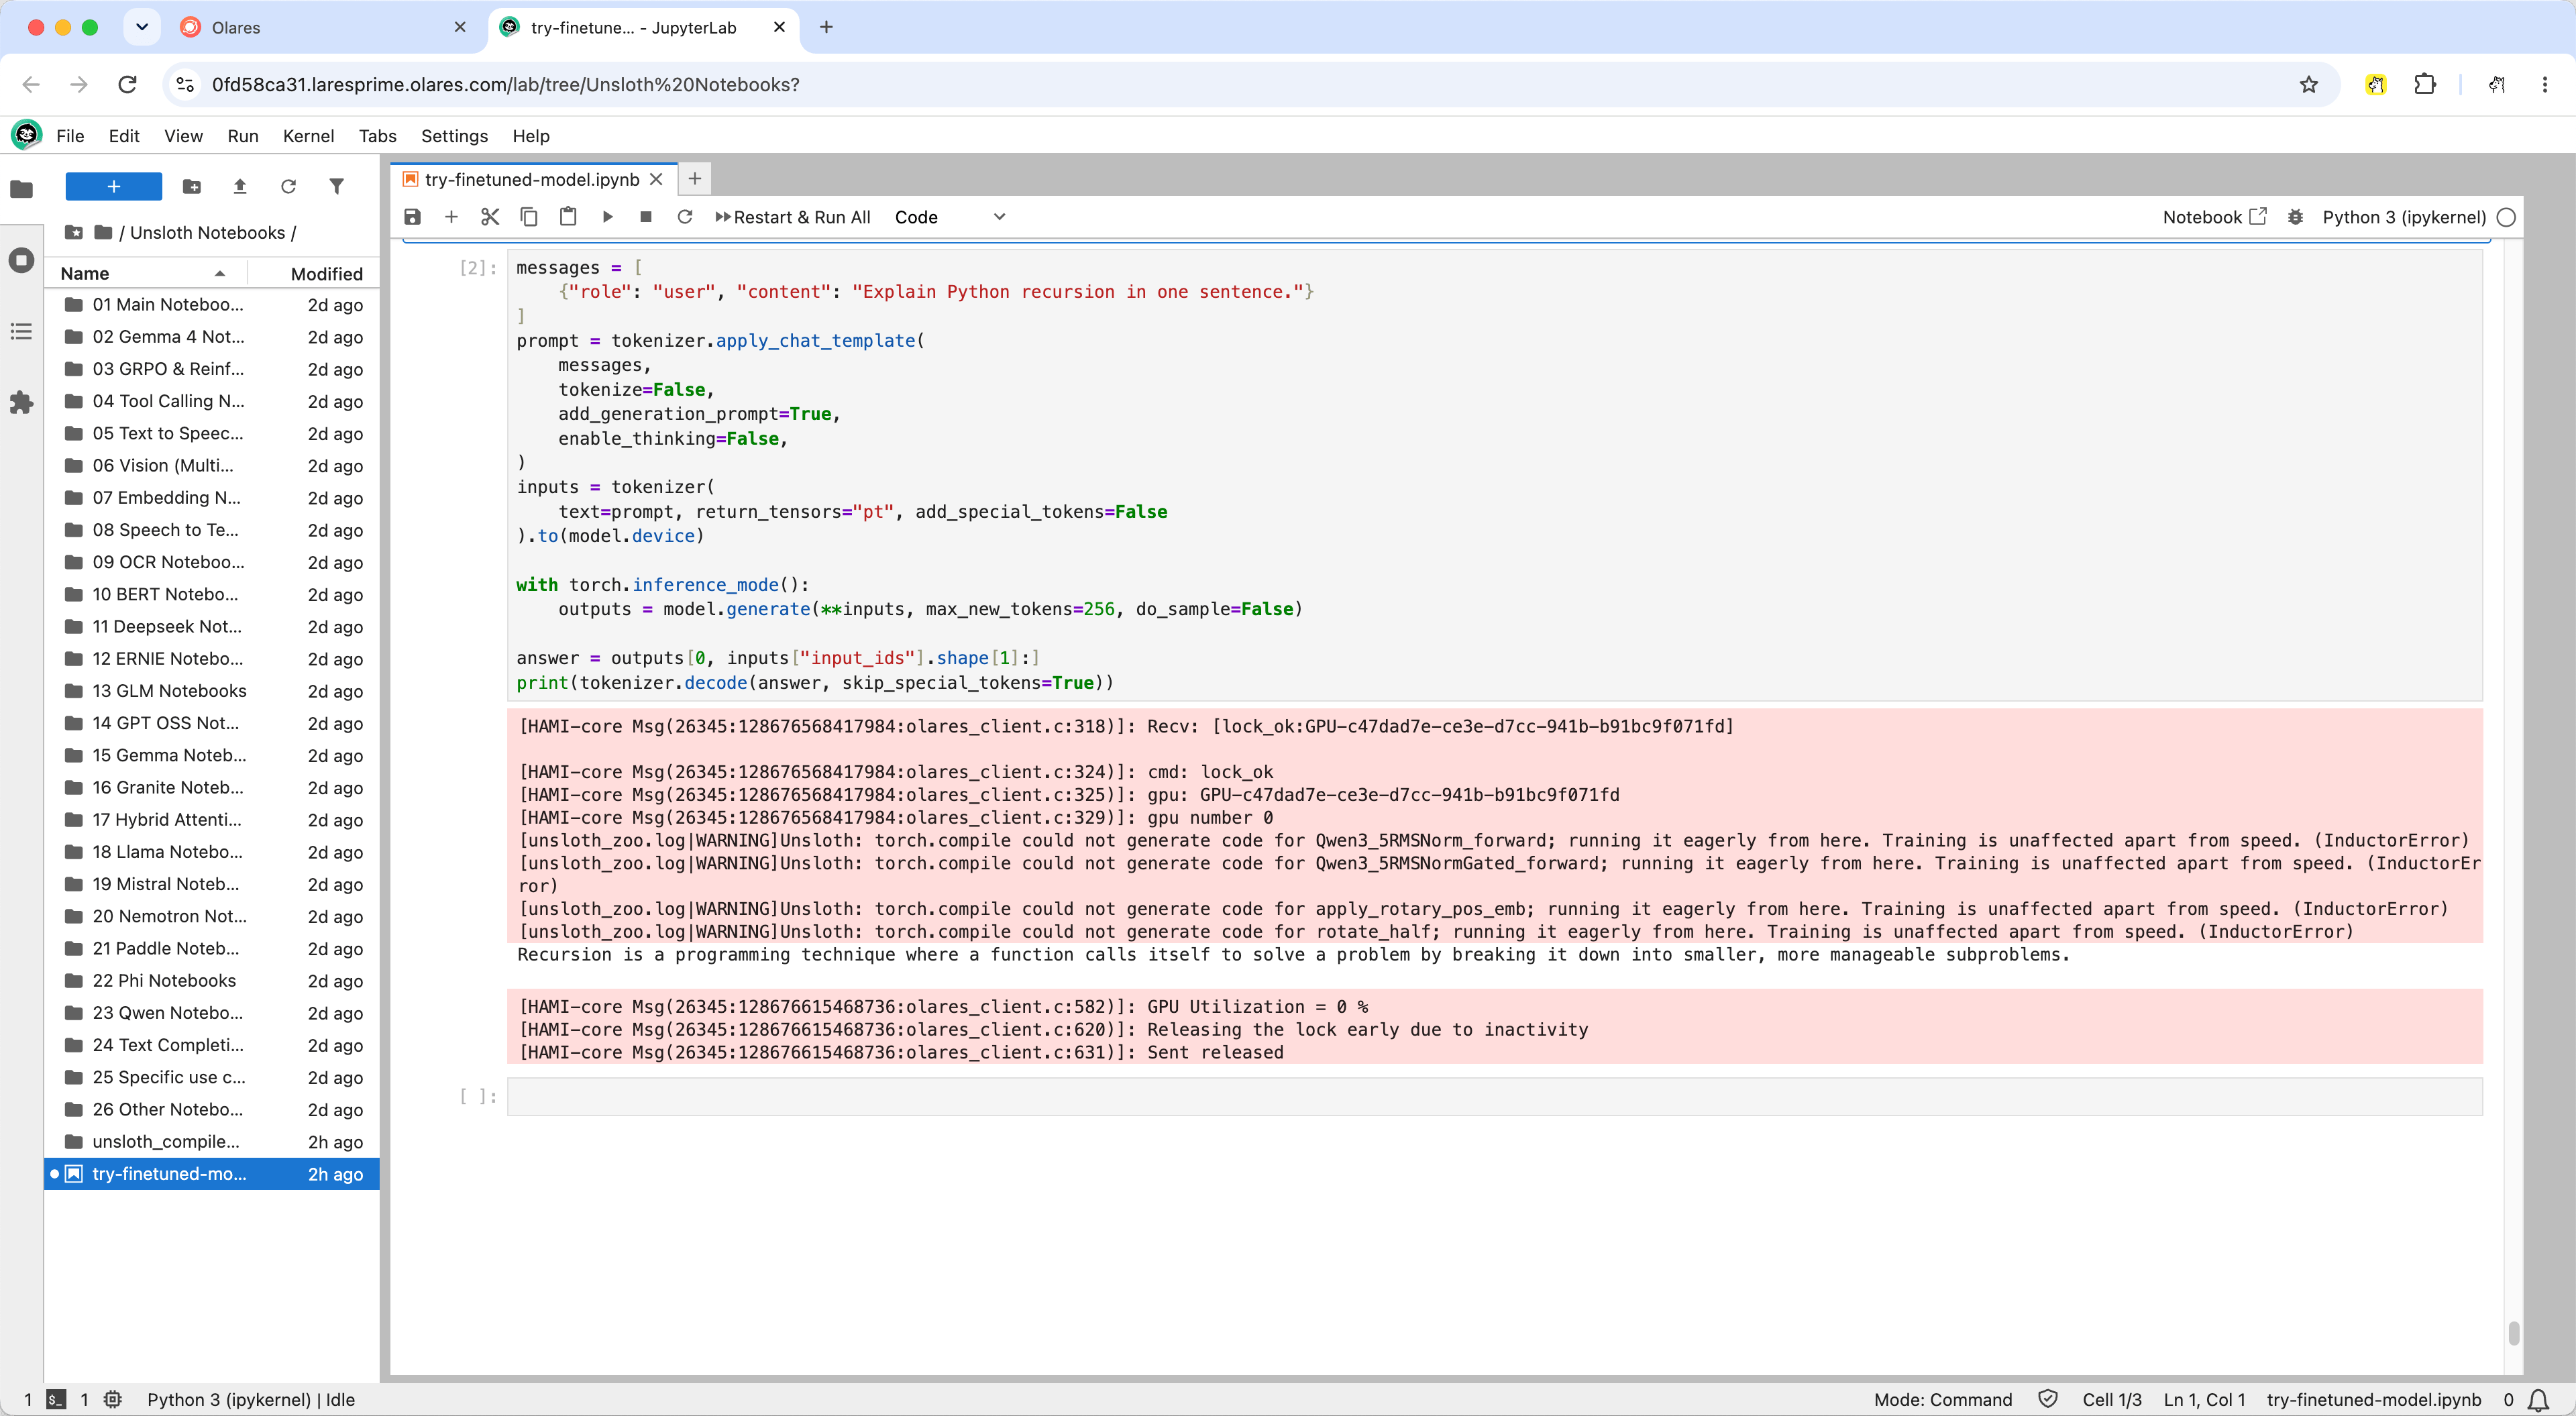The height and width of the screenshot is (1416, 2576).
Task: Select the 01 Main Notebooks folder
Action: 212,304
